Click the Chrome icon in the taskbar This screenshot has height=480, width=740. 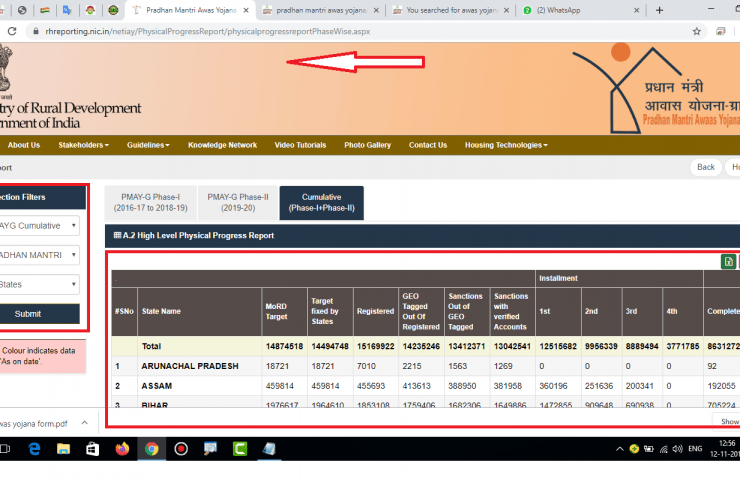[151, 449]
